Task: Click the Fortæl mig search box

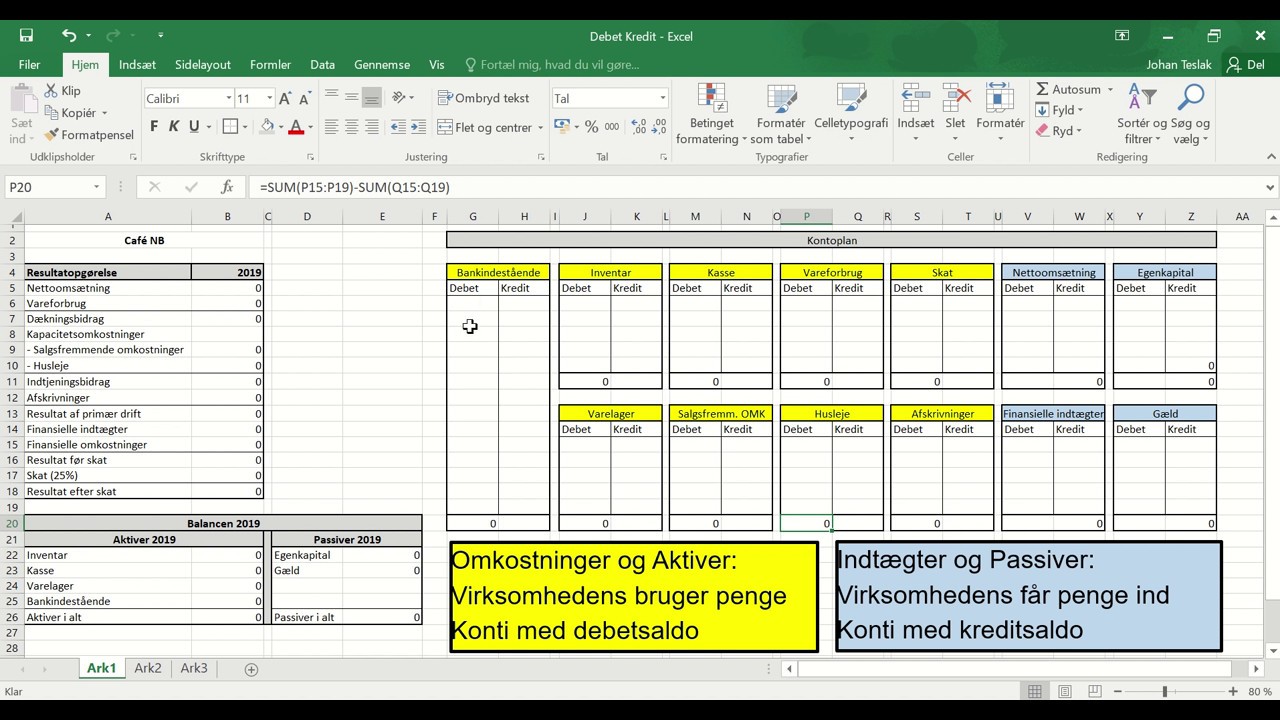Action: coord(552,64)
